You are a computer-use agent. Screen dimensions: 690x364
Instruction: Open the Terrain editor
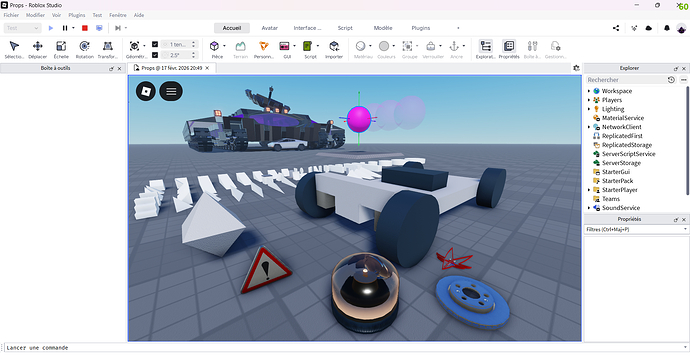tap(240, 49)
